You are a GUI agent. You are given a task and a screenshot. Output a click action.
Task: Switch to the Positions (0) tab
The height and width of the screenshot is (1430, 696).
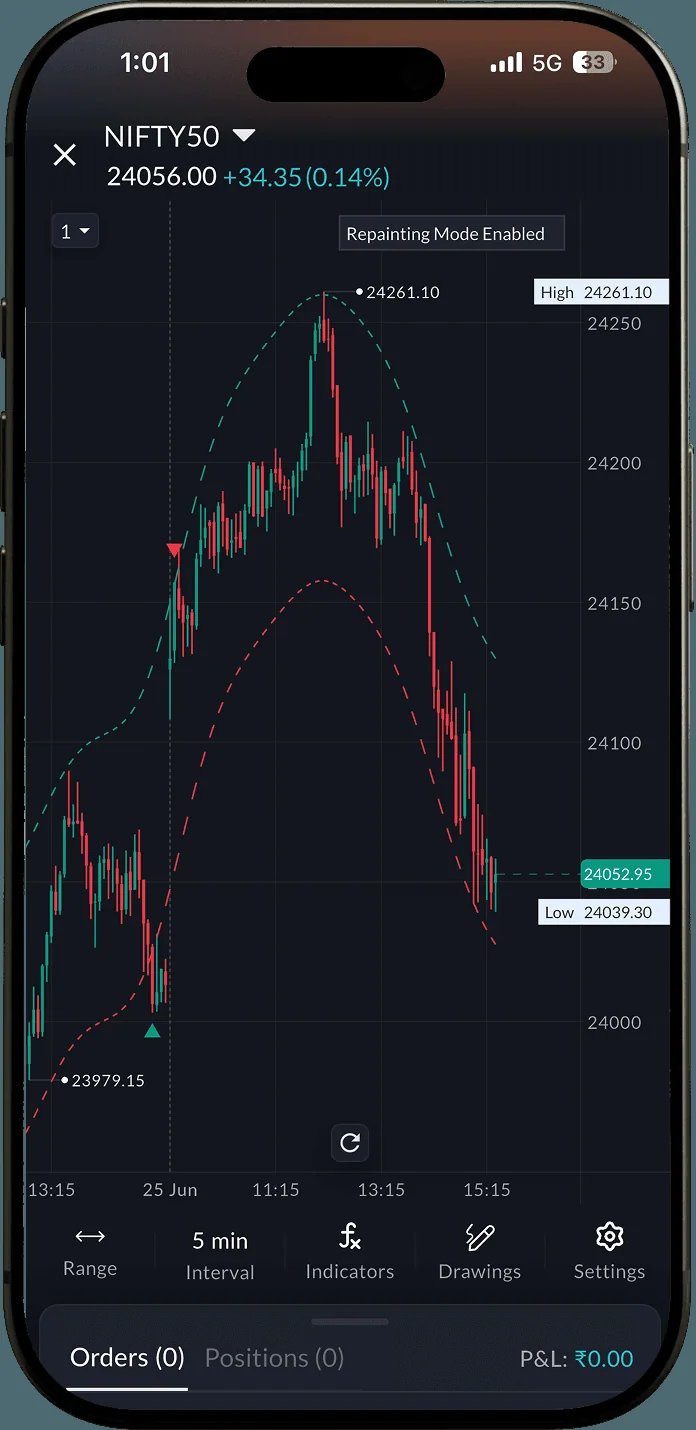click(x=274, y=1357)
